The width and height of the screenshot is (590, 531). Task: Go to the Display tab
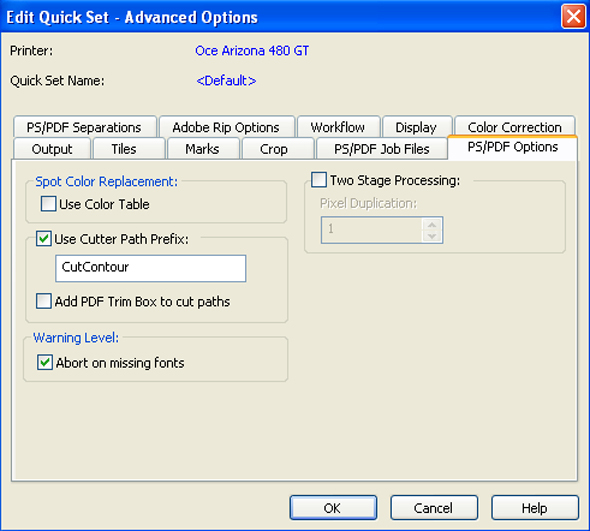click(417, 127)
